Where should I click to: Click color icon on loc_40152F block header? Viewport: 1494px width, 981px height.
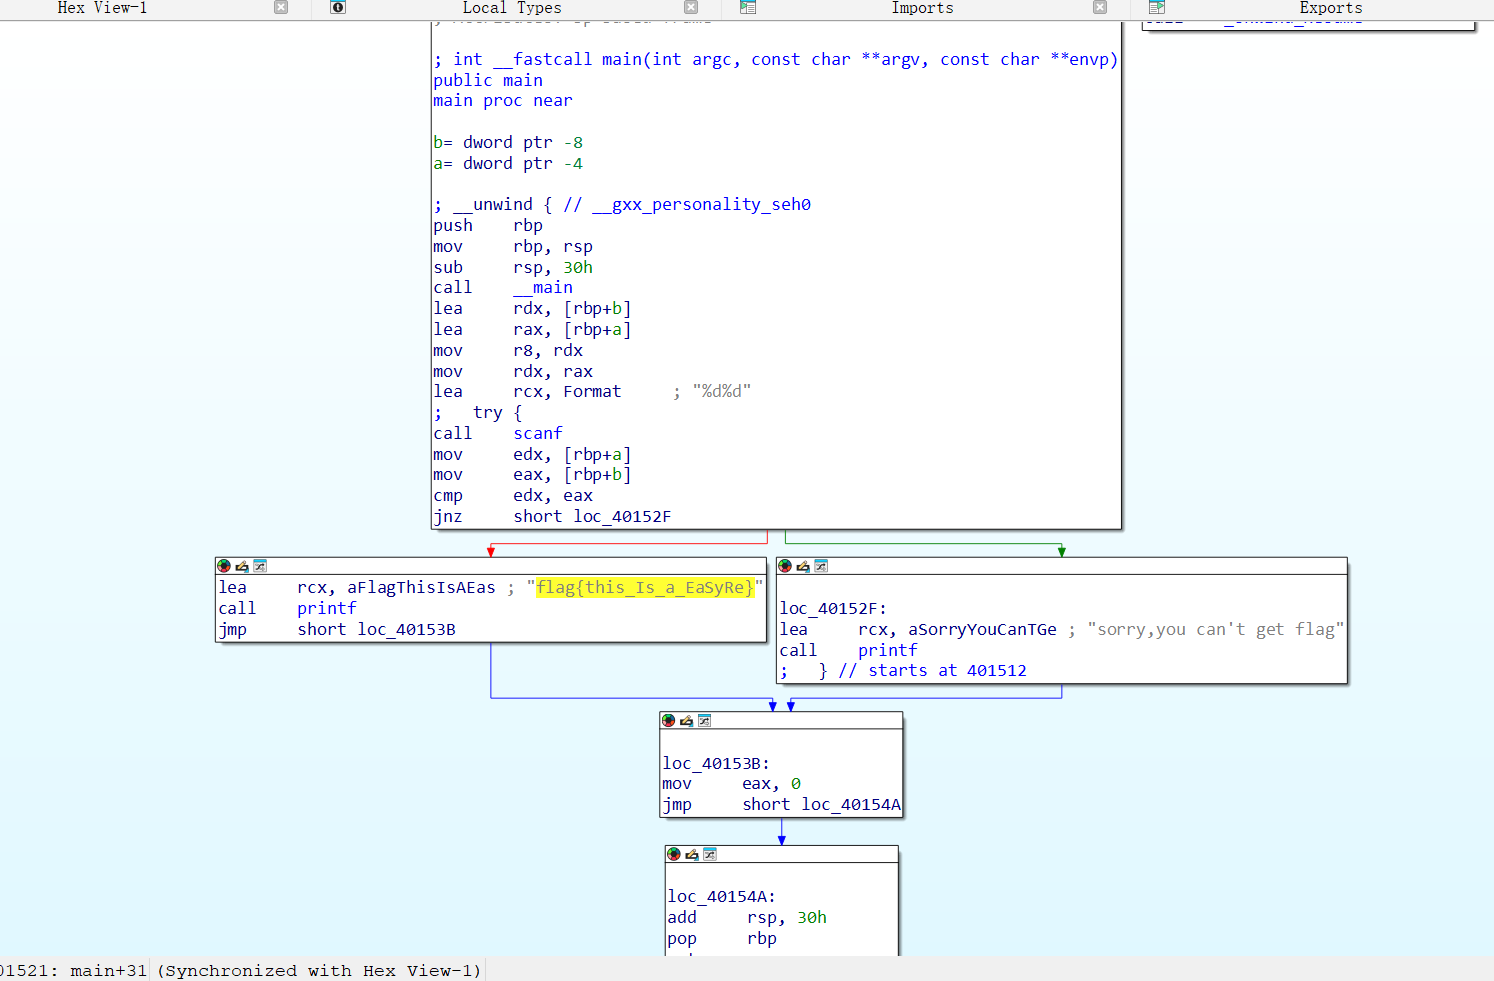785,566
